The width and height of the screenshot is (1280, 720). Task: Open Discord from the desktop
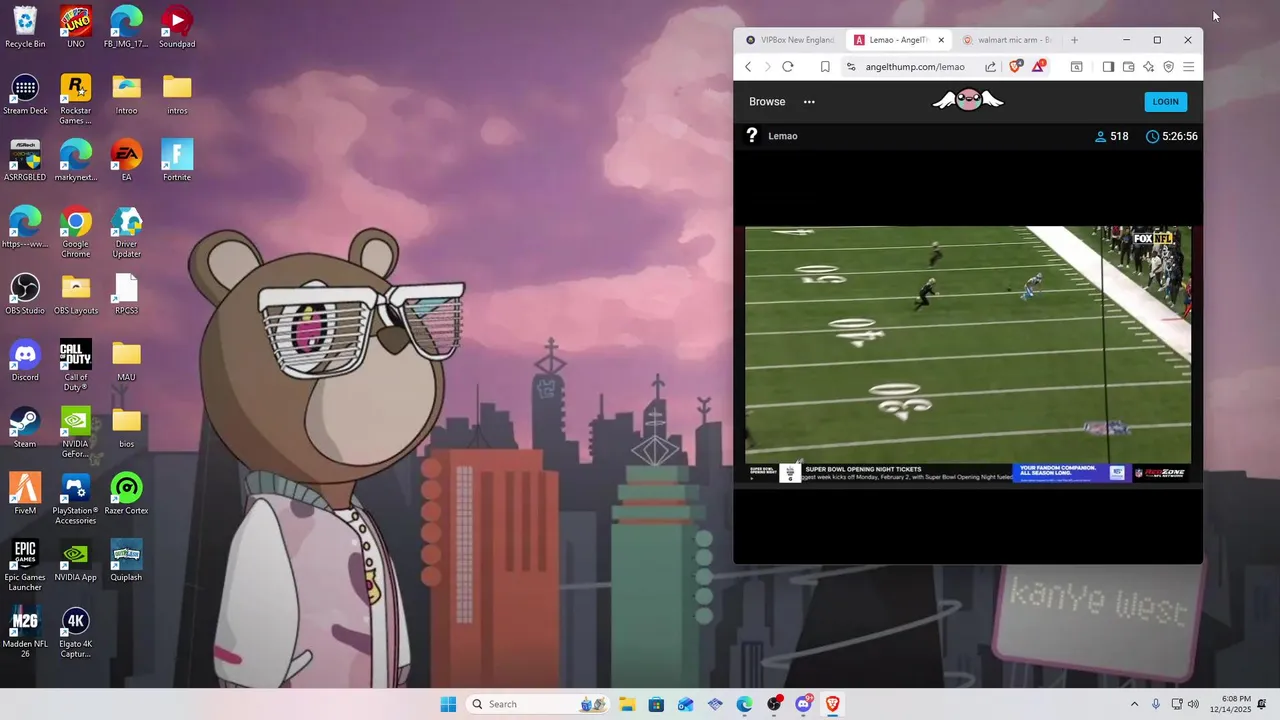click(x=25, y=360)
